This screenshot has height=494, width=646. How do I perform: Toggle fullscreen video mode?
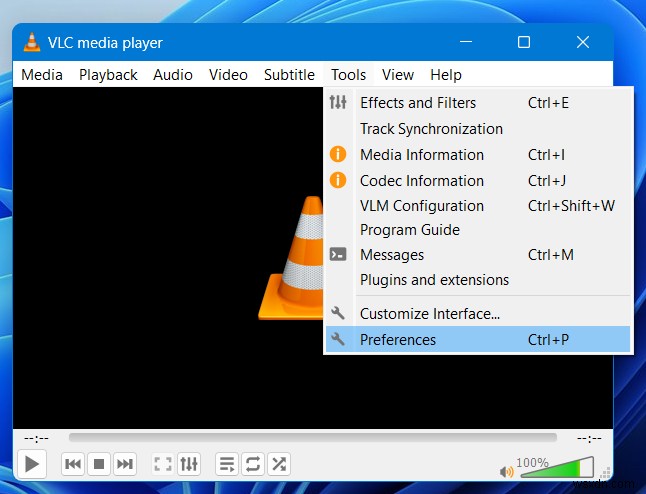163,464
